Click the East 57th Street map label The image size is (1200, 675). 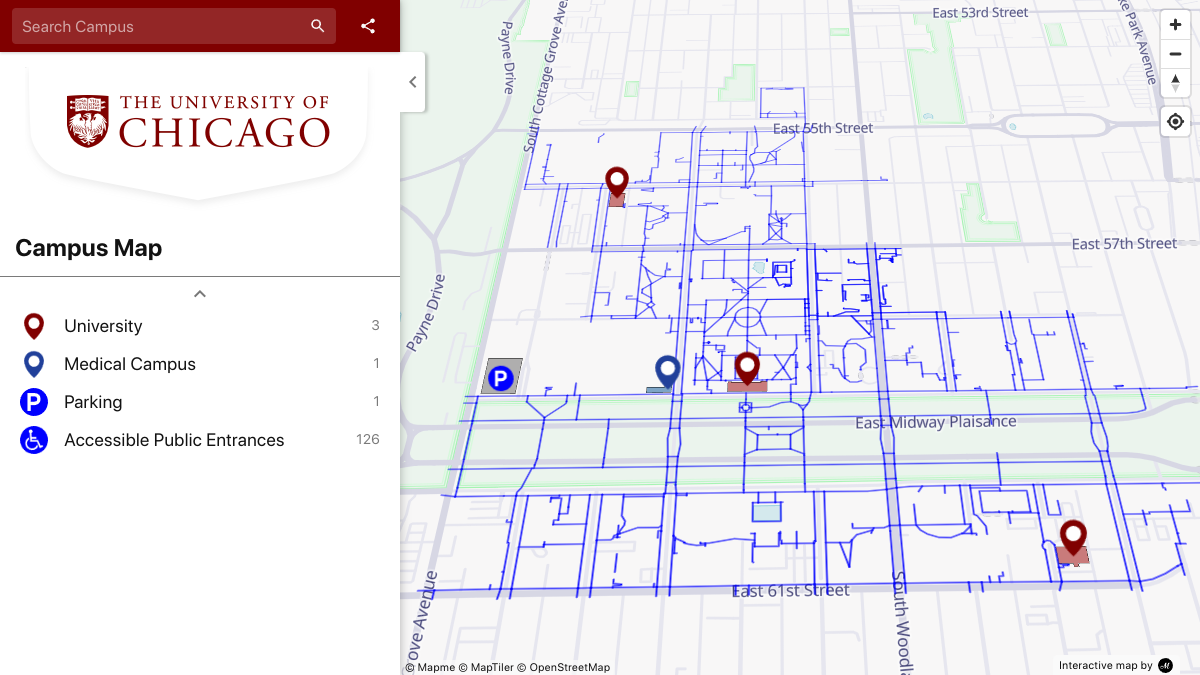[x=1124, y=244]
